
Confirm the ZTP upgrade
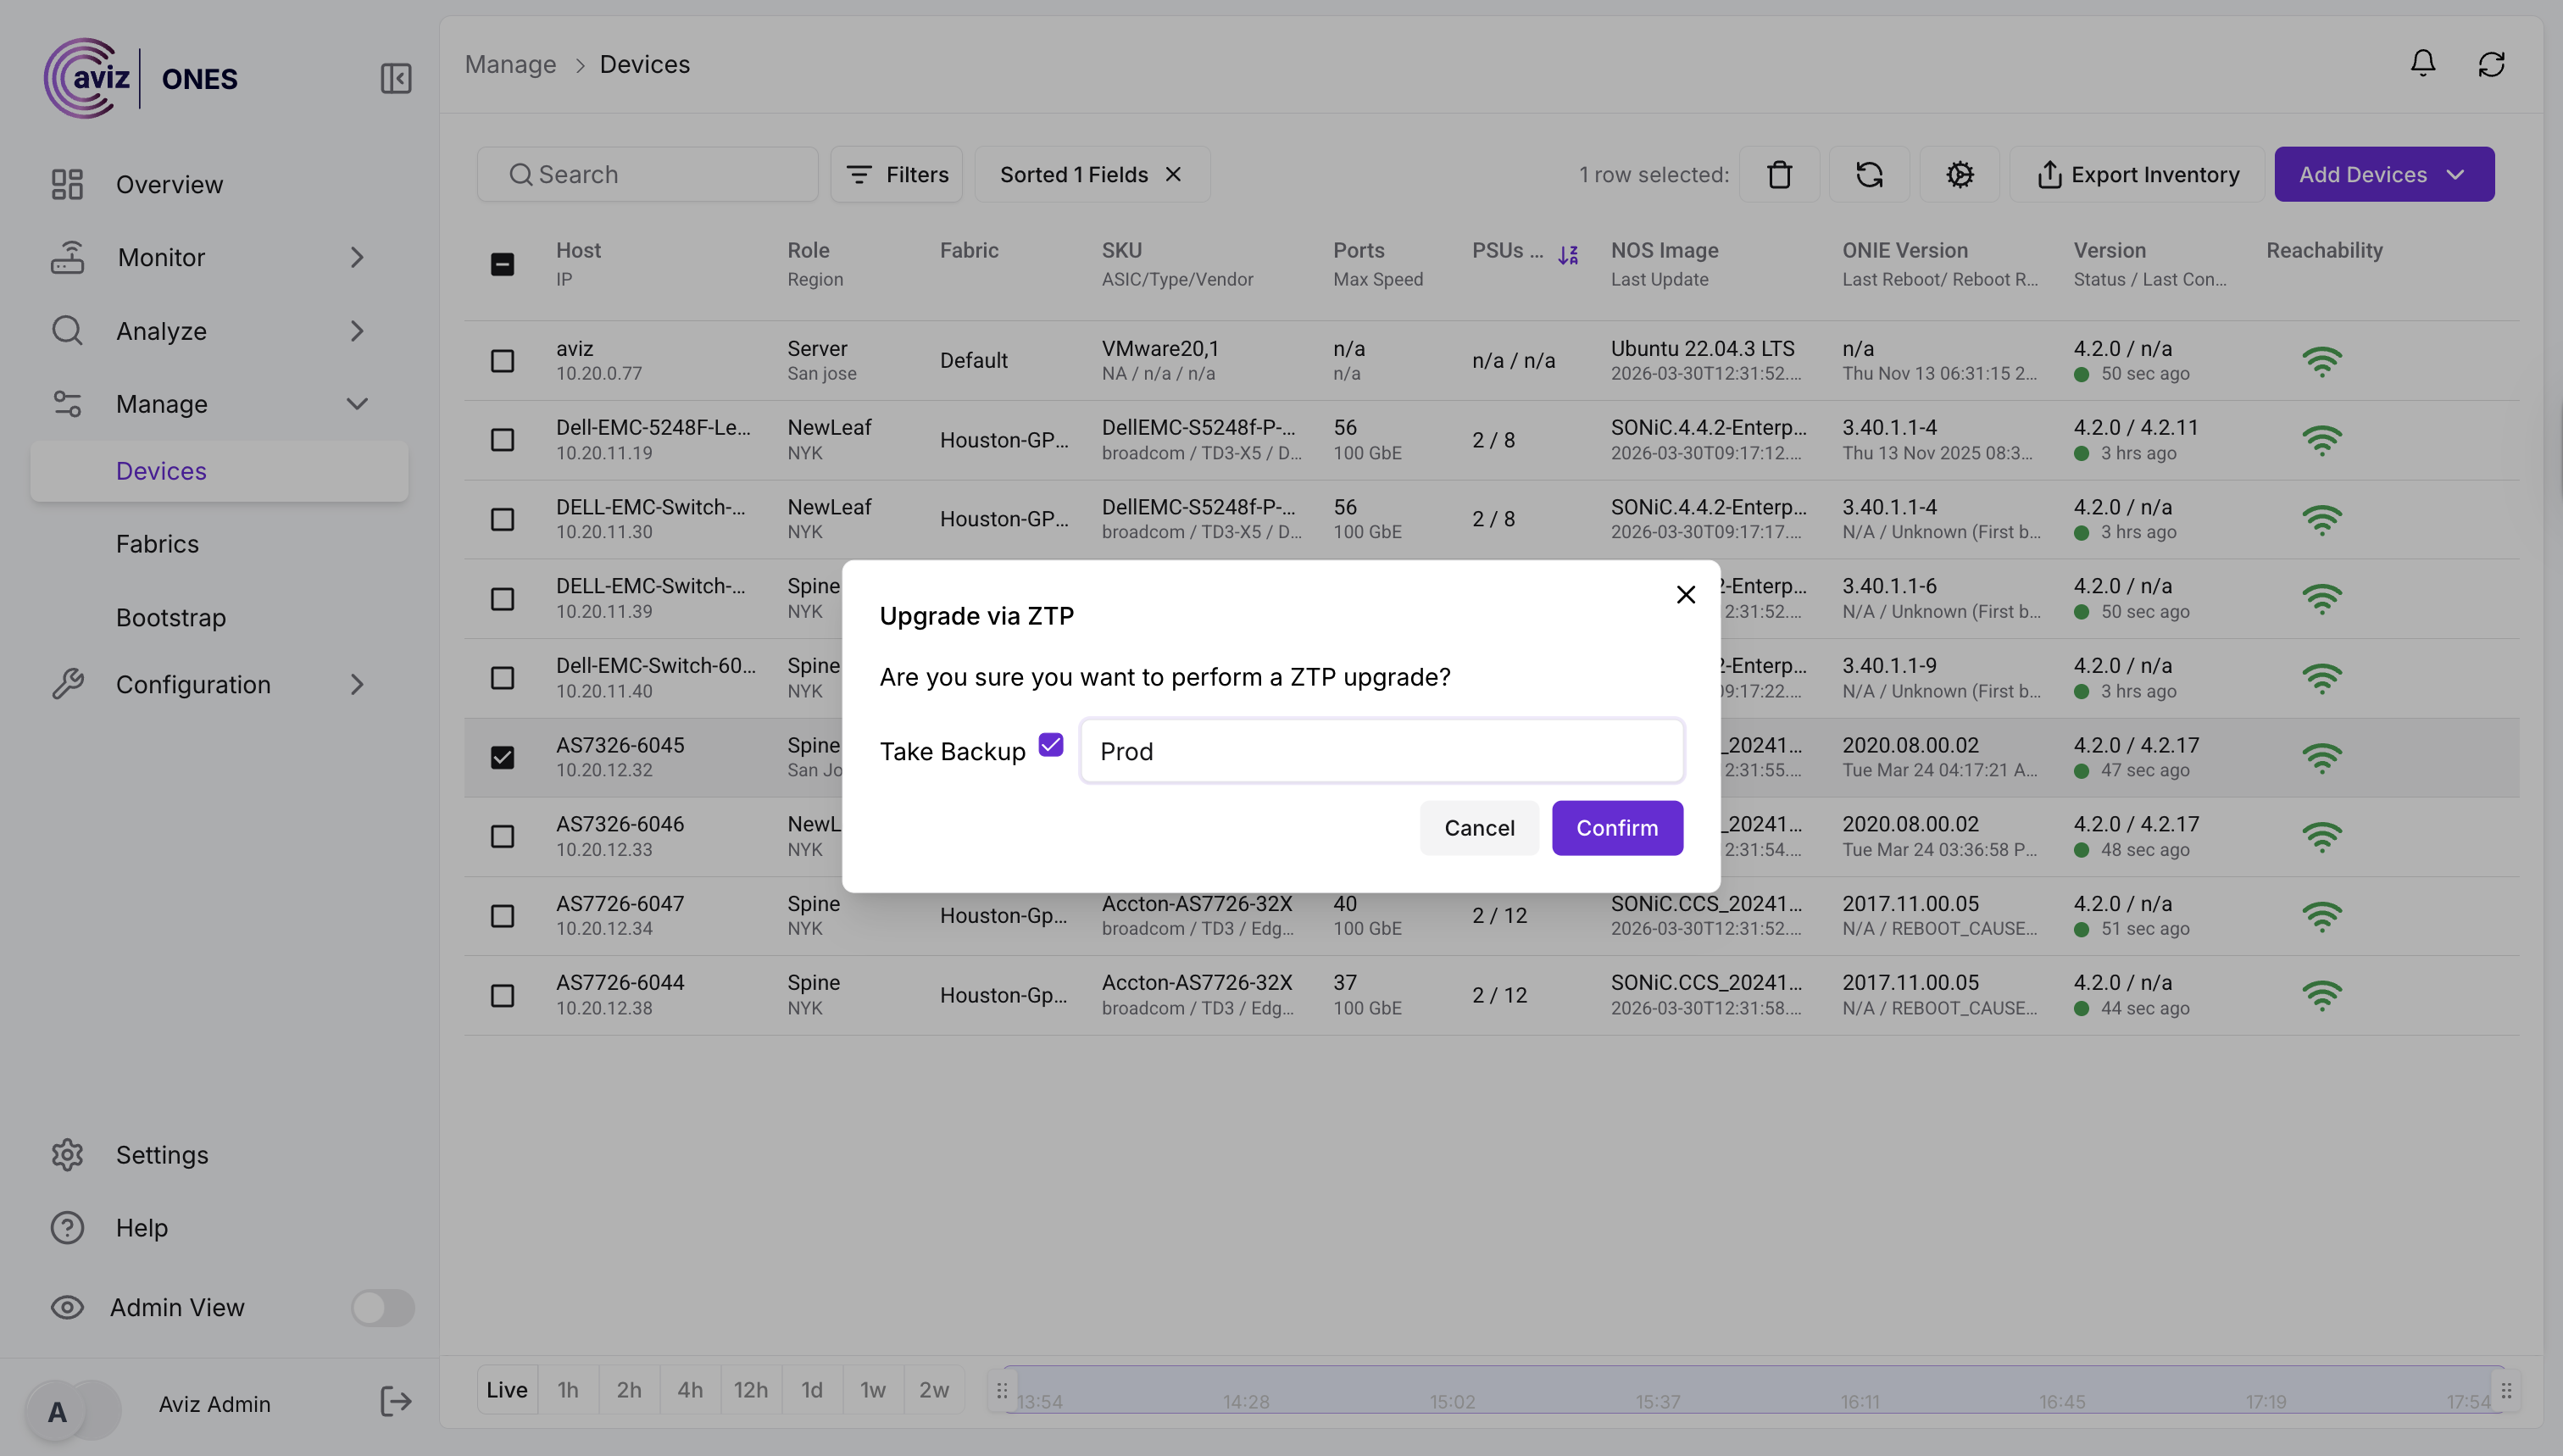pyautogui.click(x=1616, y=828)
